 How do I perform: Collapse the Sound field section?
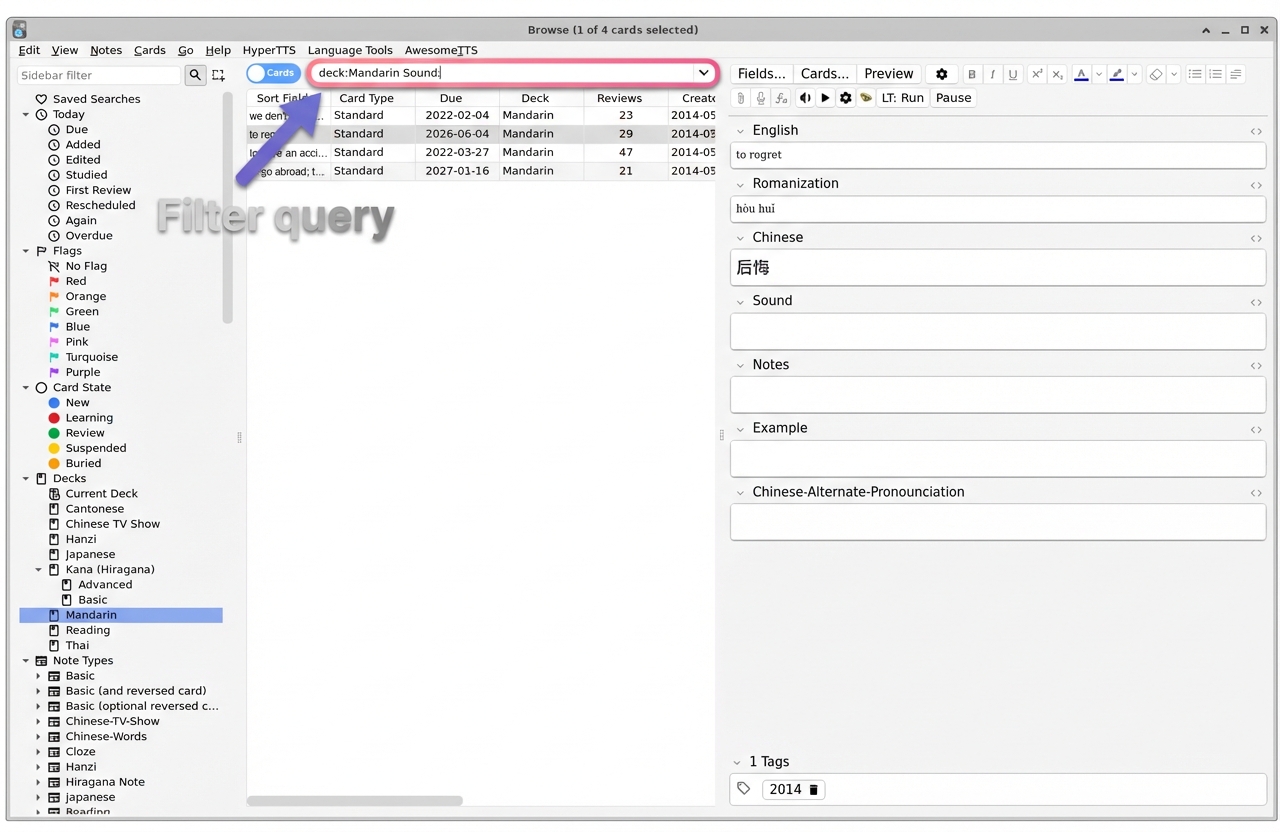pyautogui.click(x=739, y=301)
